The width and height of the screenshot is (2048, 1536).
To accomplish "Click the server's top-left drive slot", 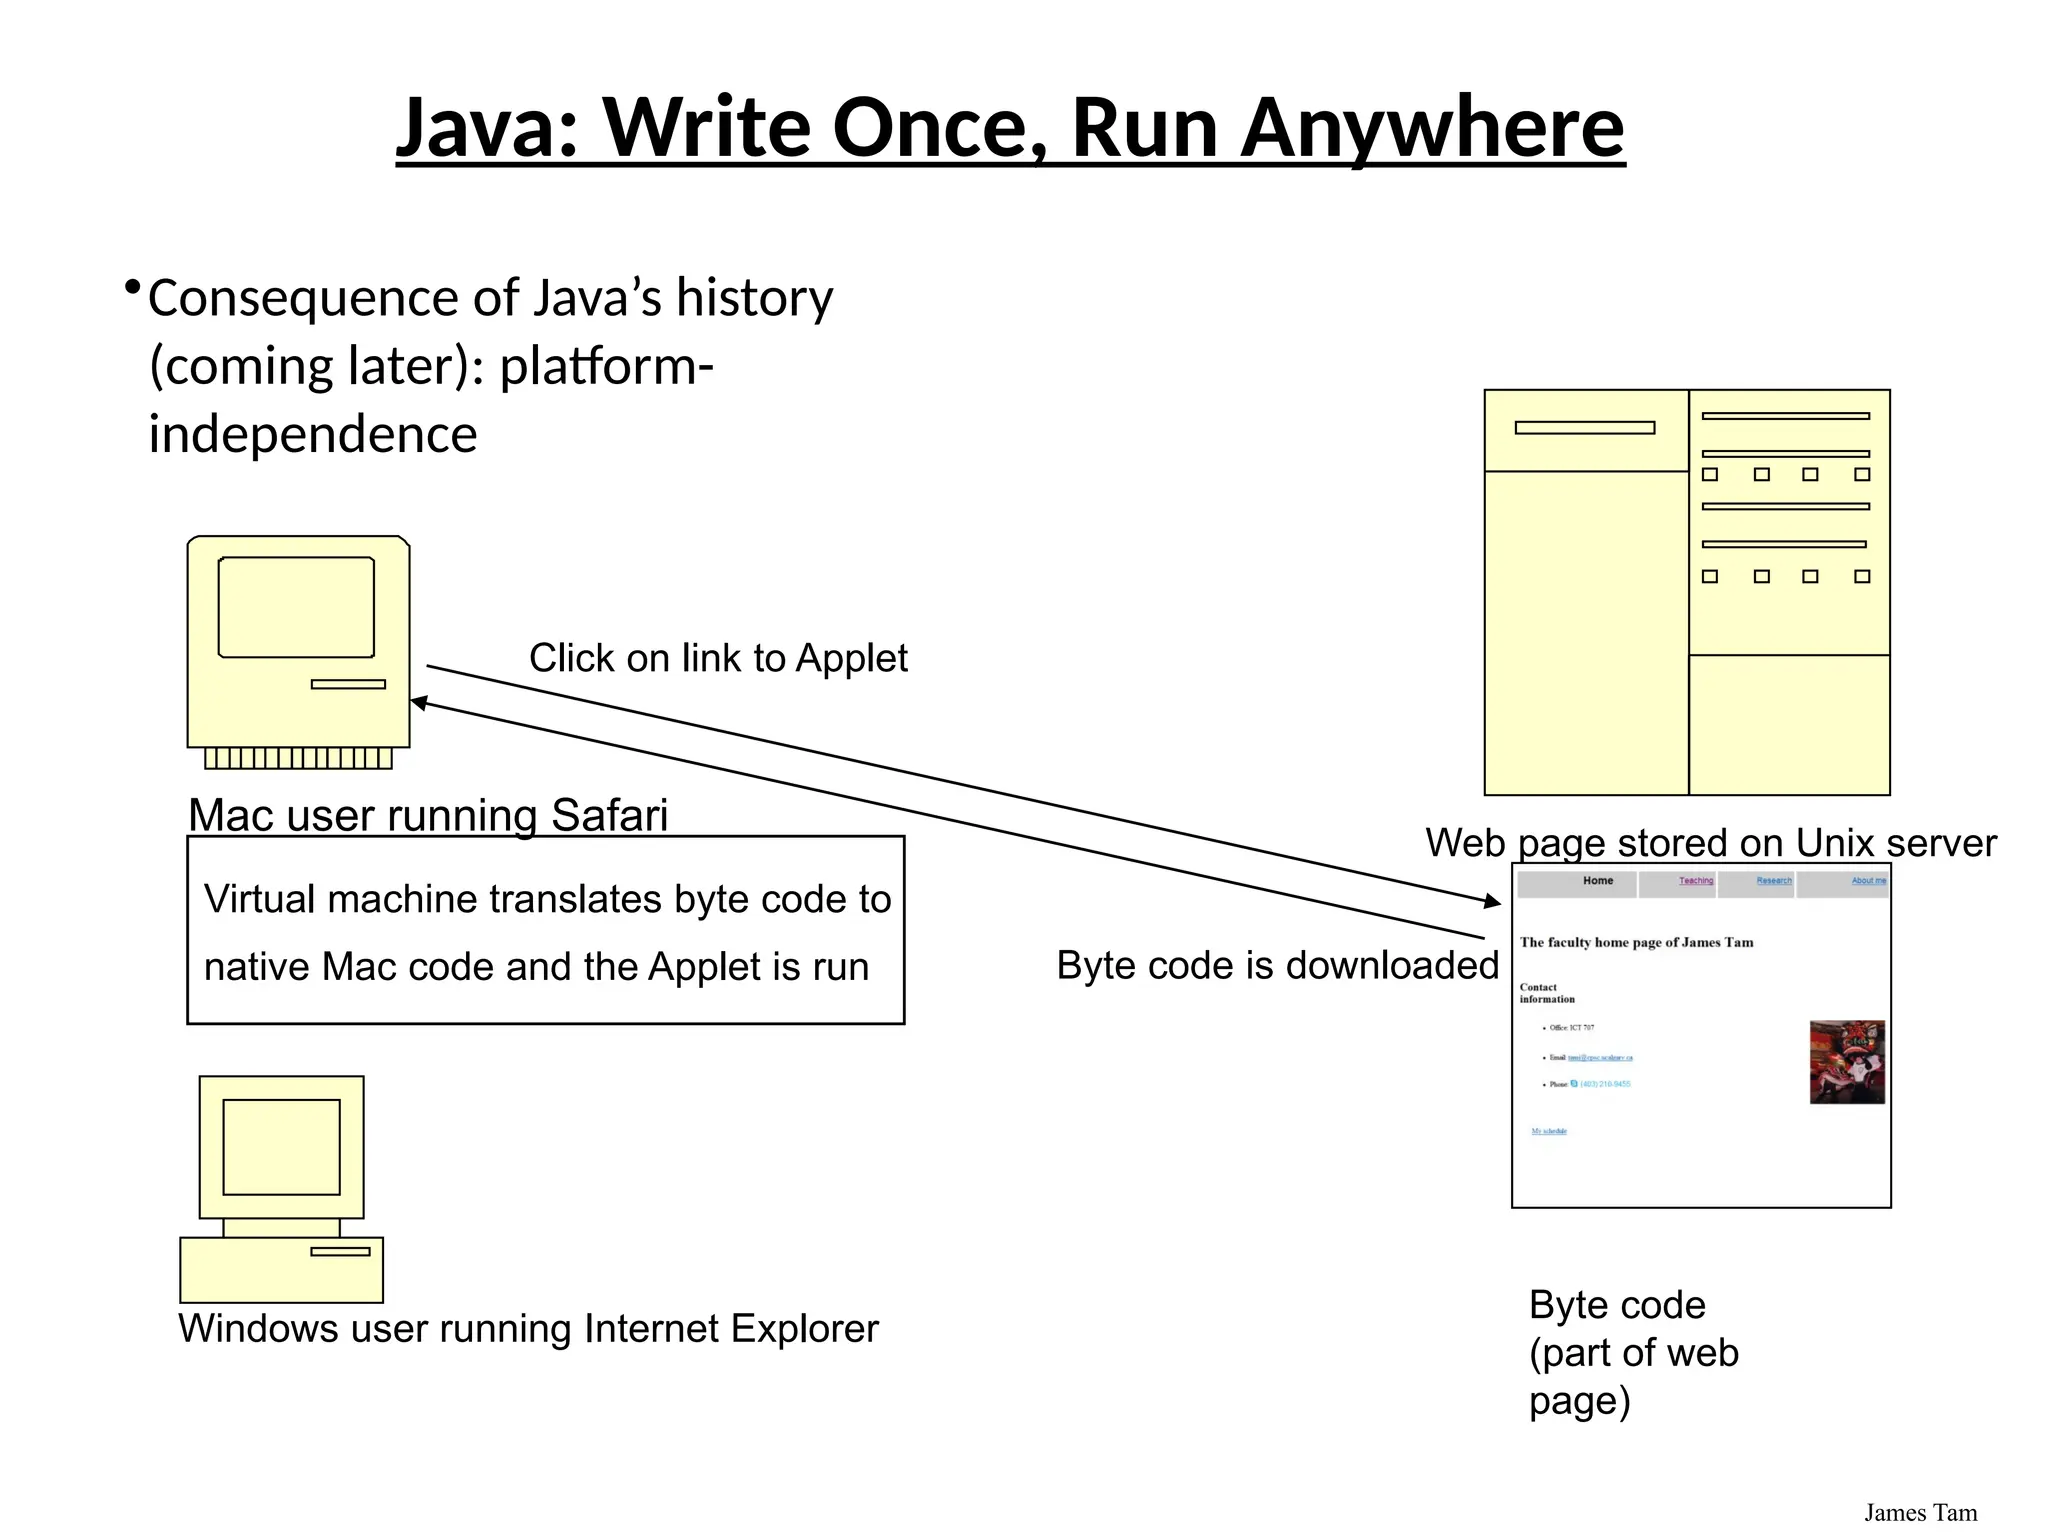I will point(1584,428).
